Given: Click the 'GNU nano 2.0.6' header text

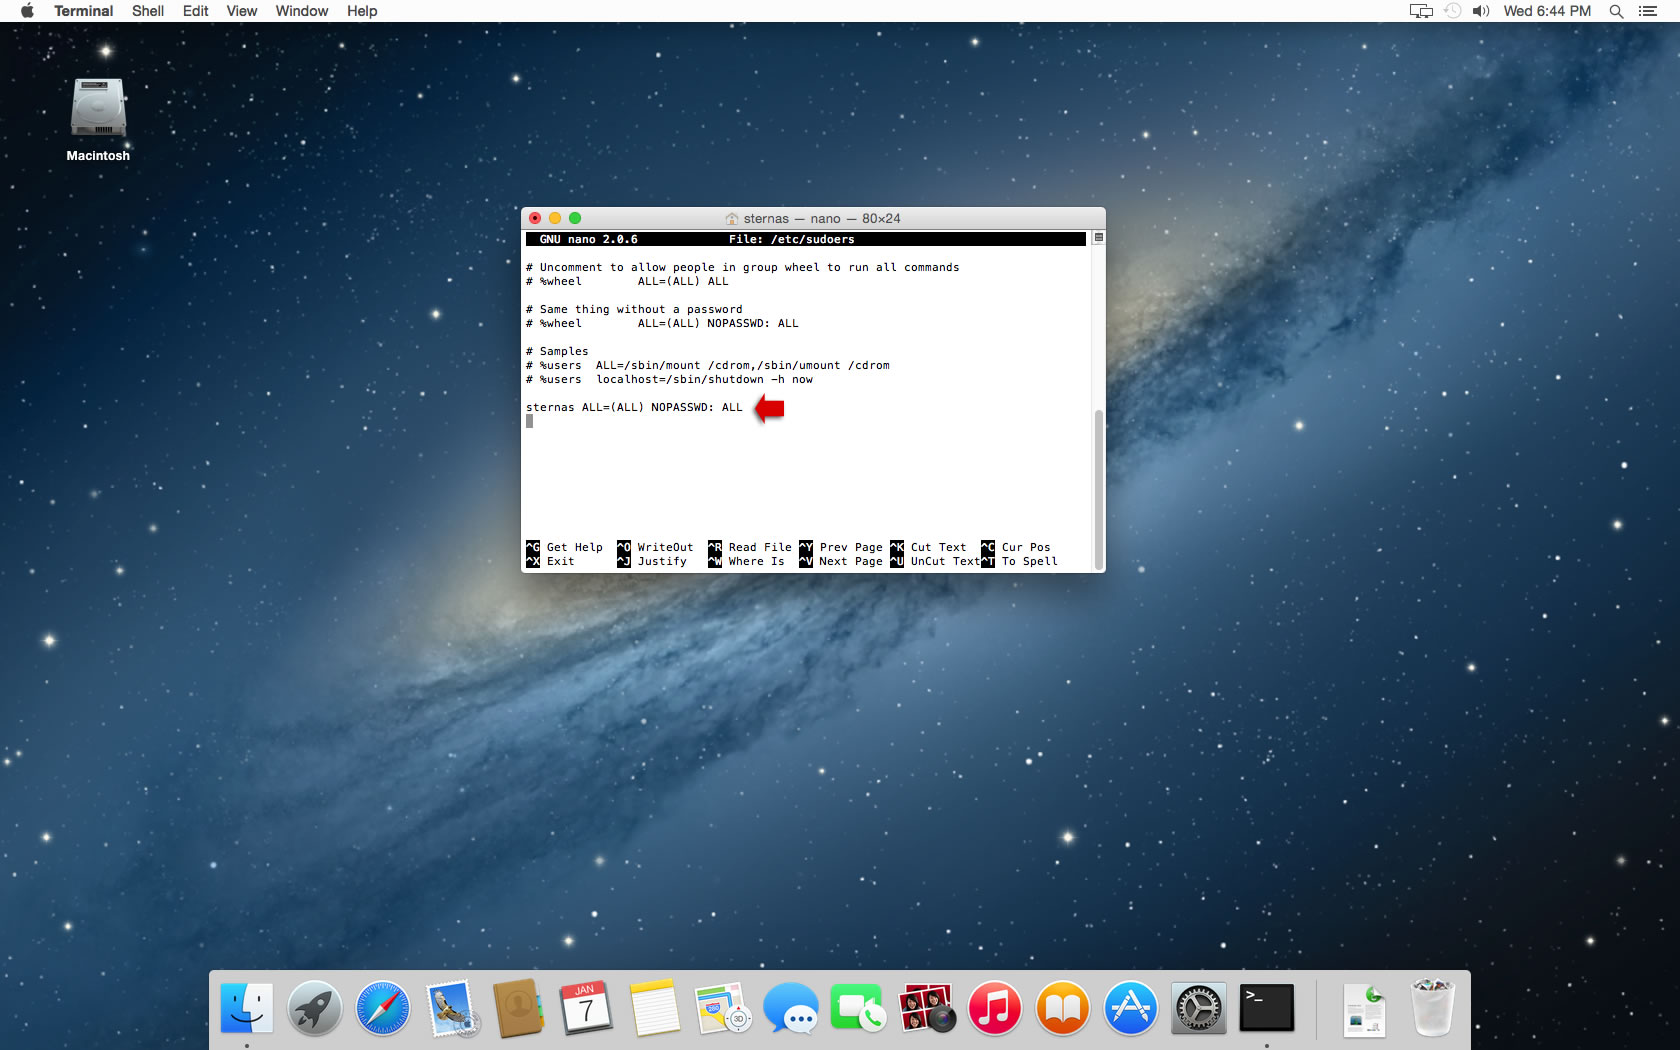Looking at the screenshot, I should point(588,240).
